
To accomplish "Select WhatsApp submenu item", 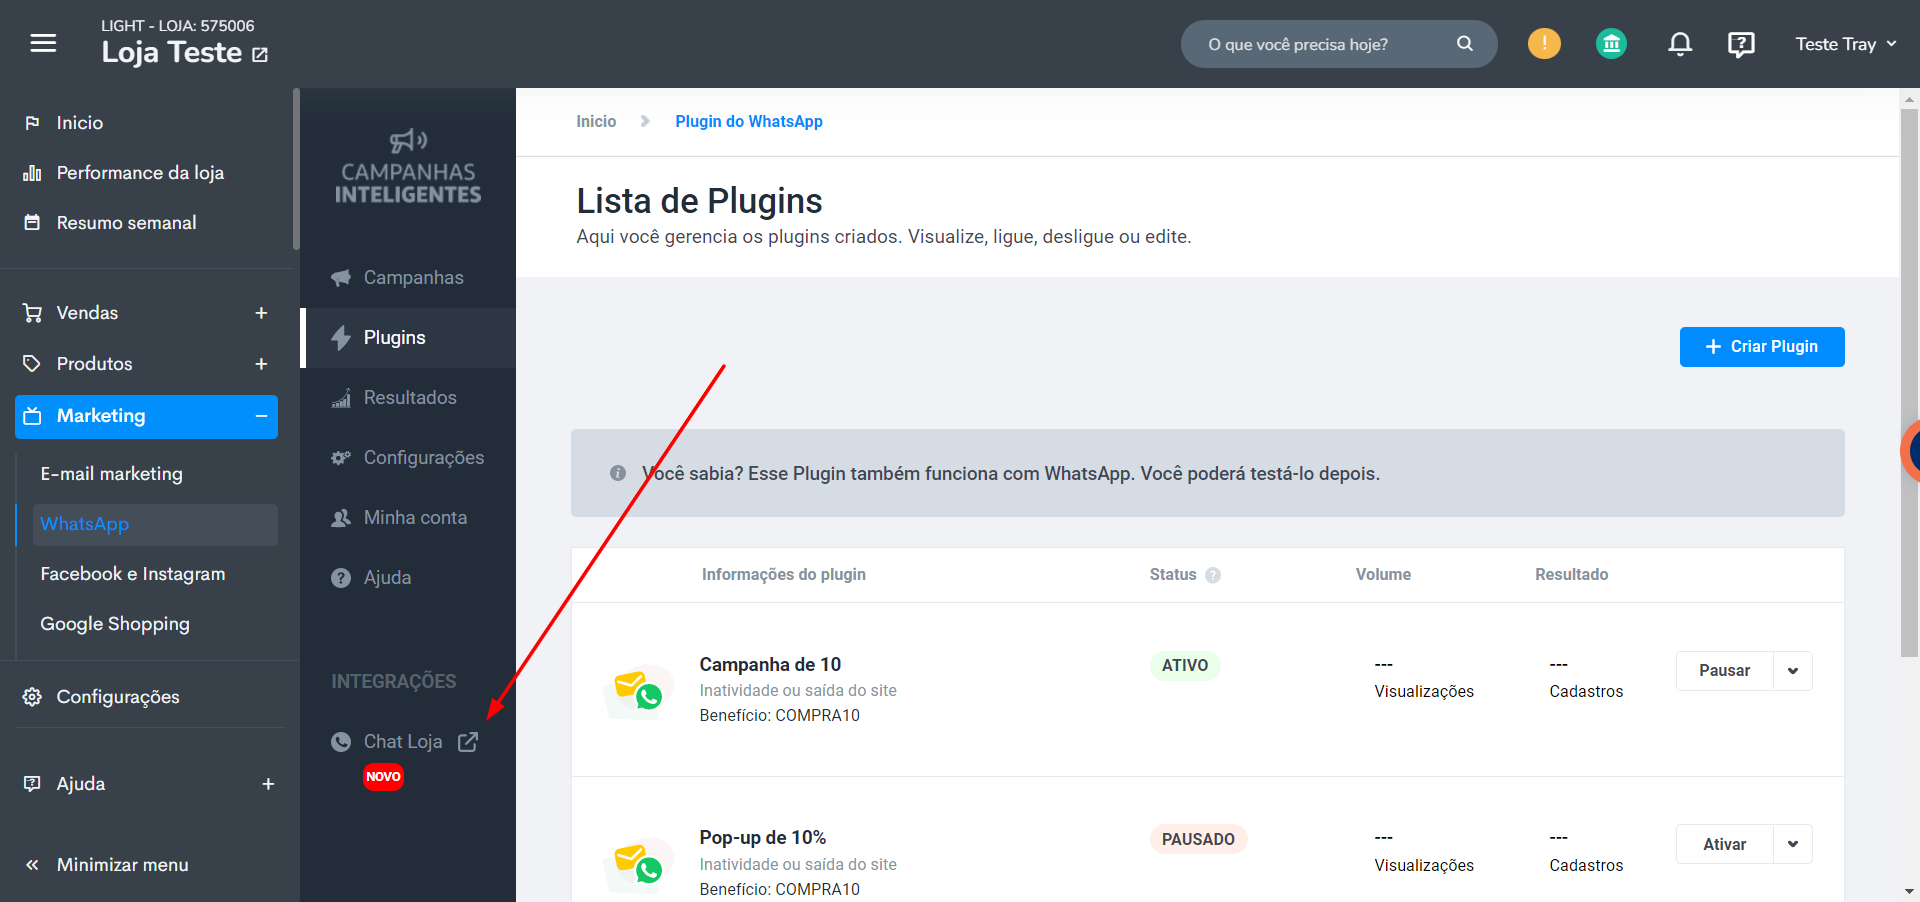I will pos(155,524).
